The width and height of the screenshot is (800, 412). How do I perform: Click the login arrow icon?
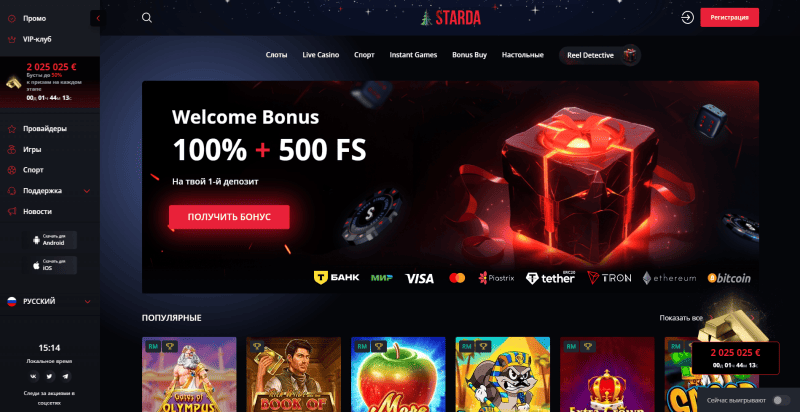[x=687, y=17]
